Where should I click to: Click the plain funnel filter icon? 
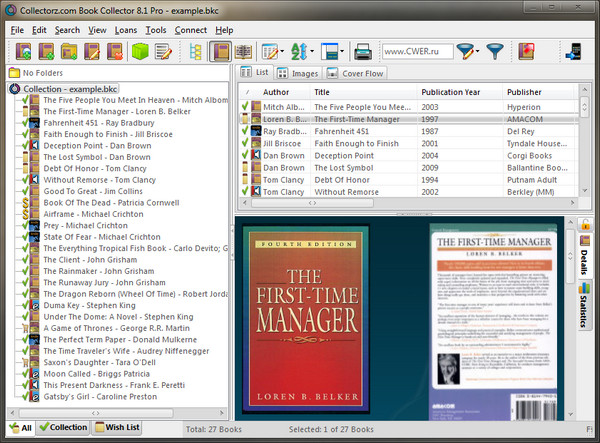493,50
